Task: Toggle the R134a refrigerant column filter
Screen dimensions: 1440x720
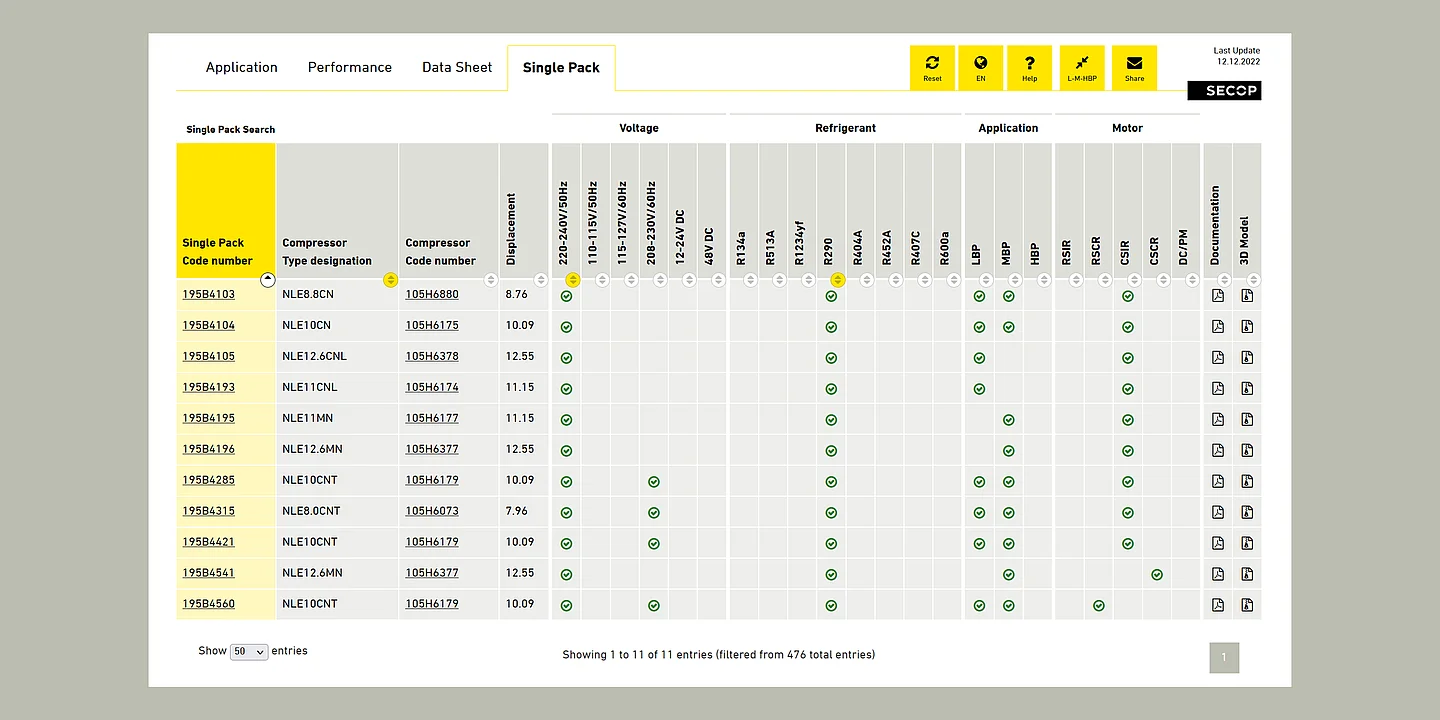Action: point(751,280)
